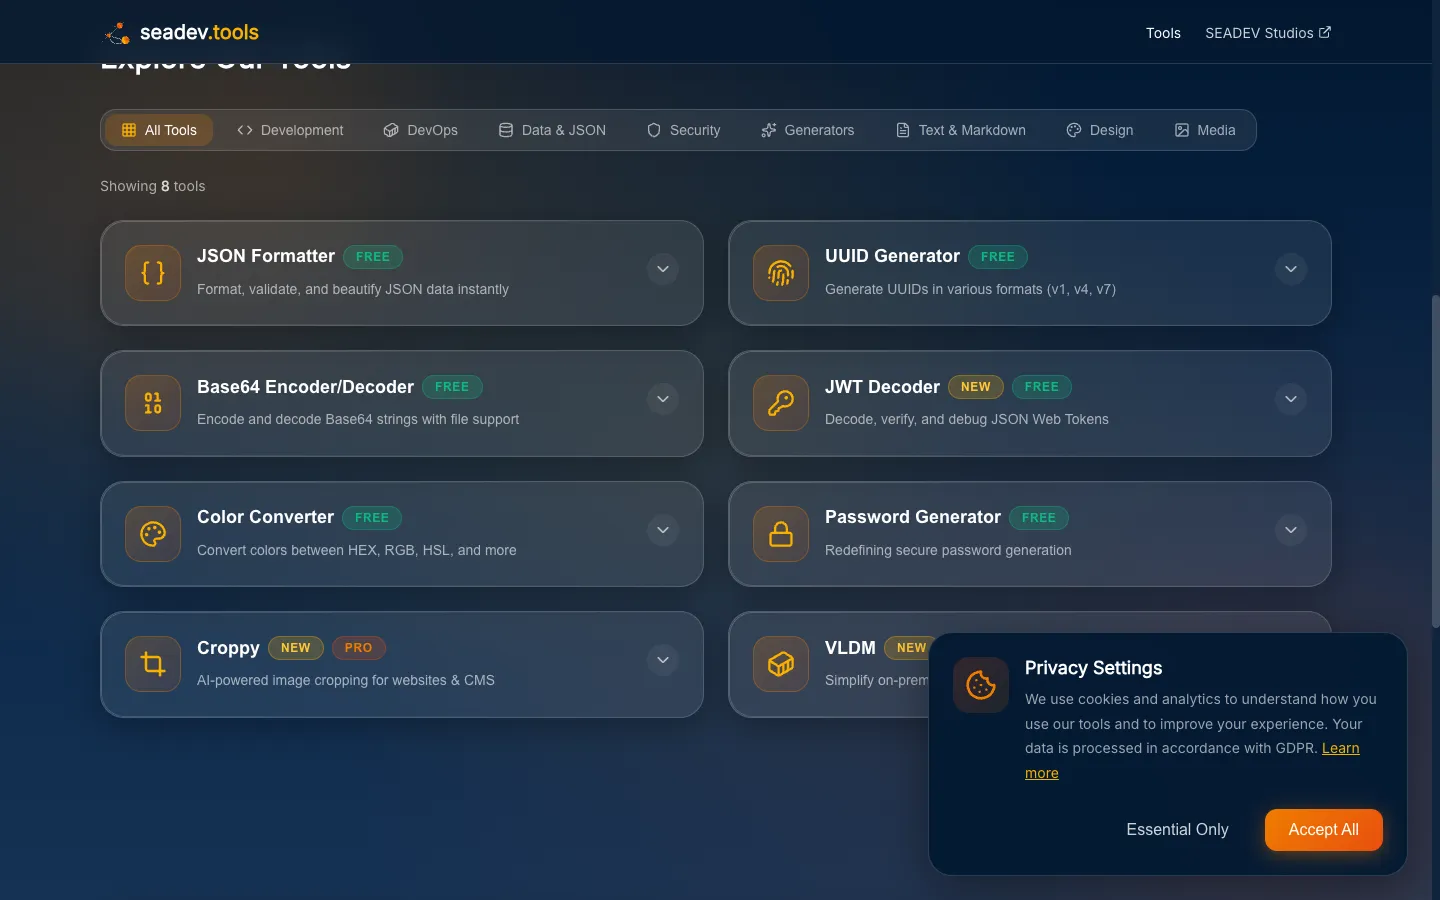Image resolution: width=1440 pixels, height=900 pixels.
Task: Click the Accept All button
Action: (1323, 830)
